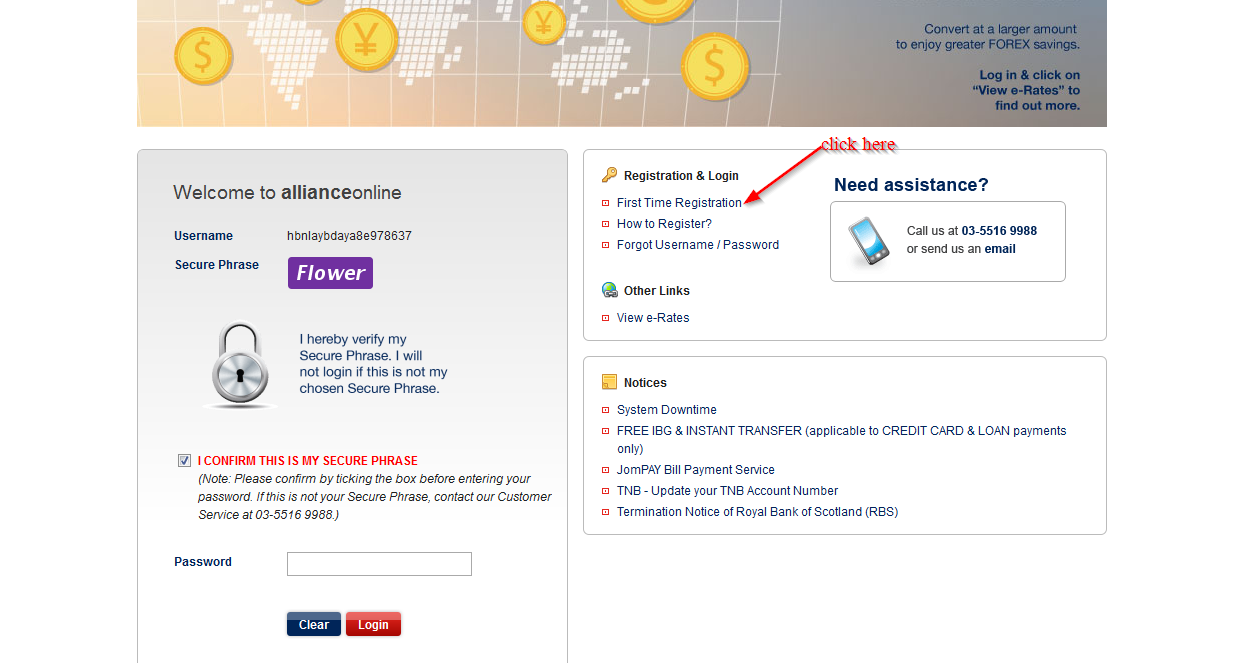This screenshot has height=663, width=1244.
Task: Open FREE IBG & INSTANT TRANSFER notice
Action: 842,440
